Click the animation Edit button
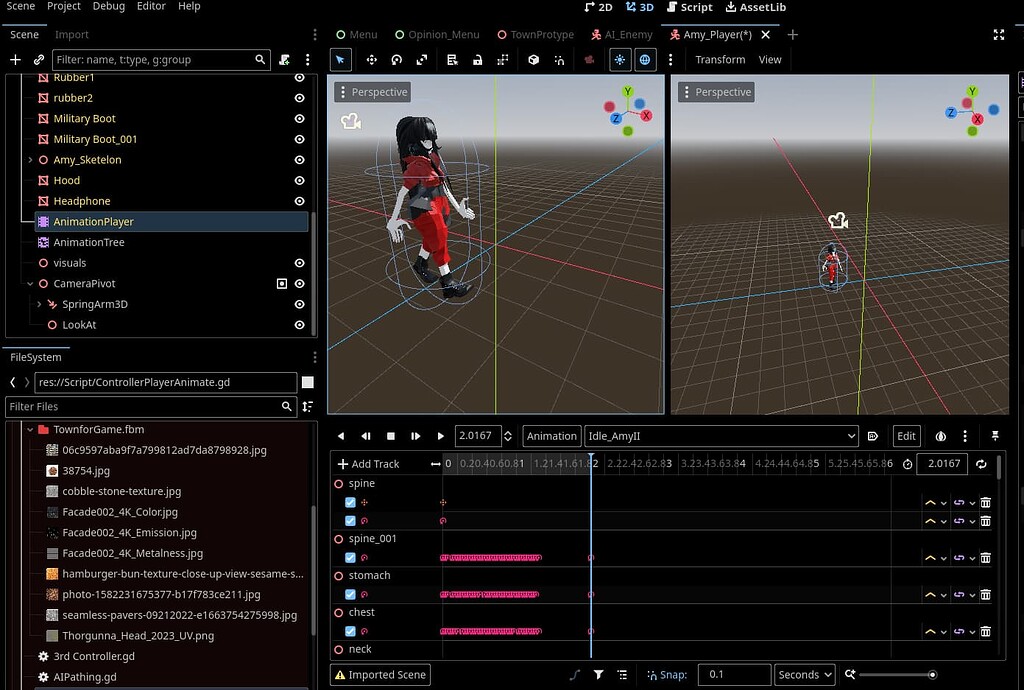 (906, 436)
